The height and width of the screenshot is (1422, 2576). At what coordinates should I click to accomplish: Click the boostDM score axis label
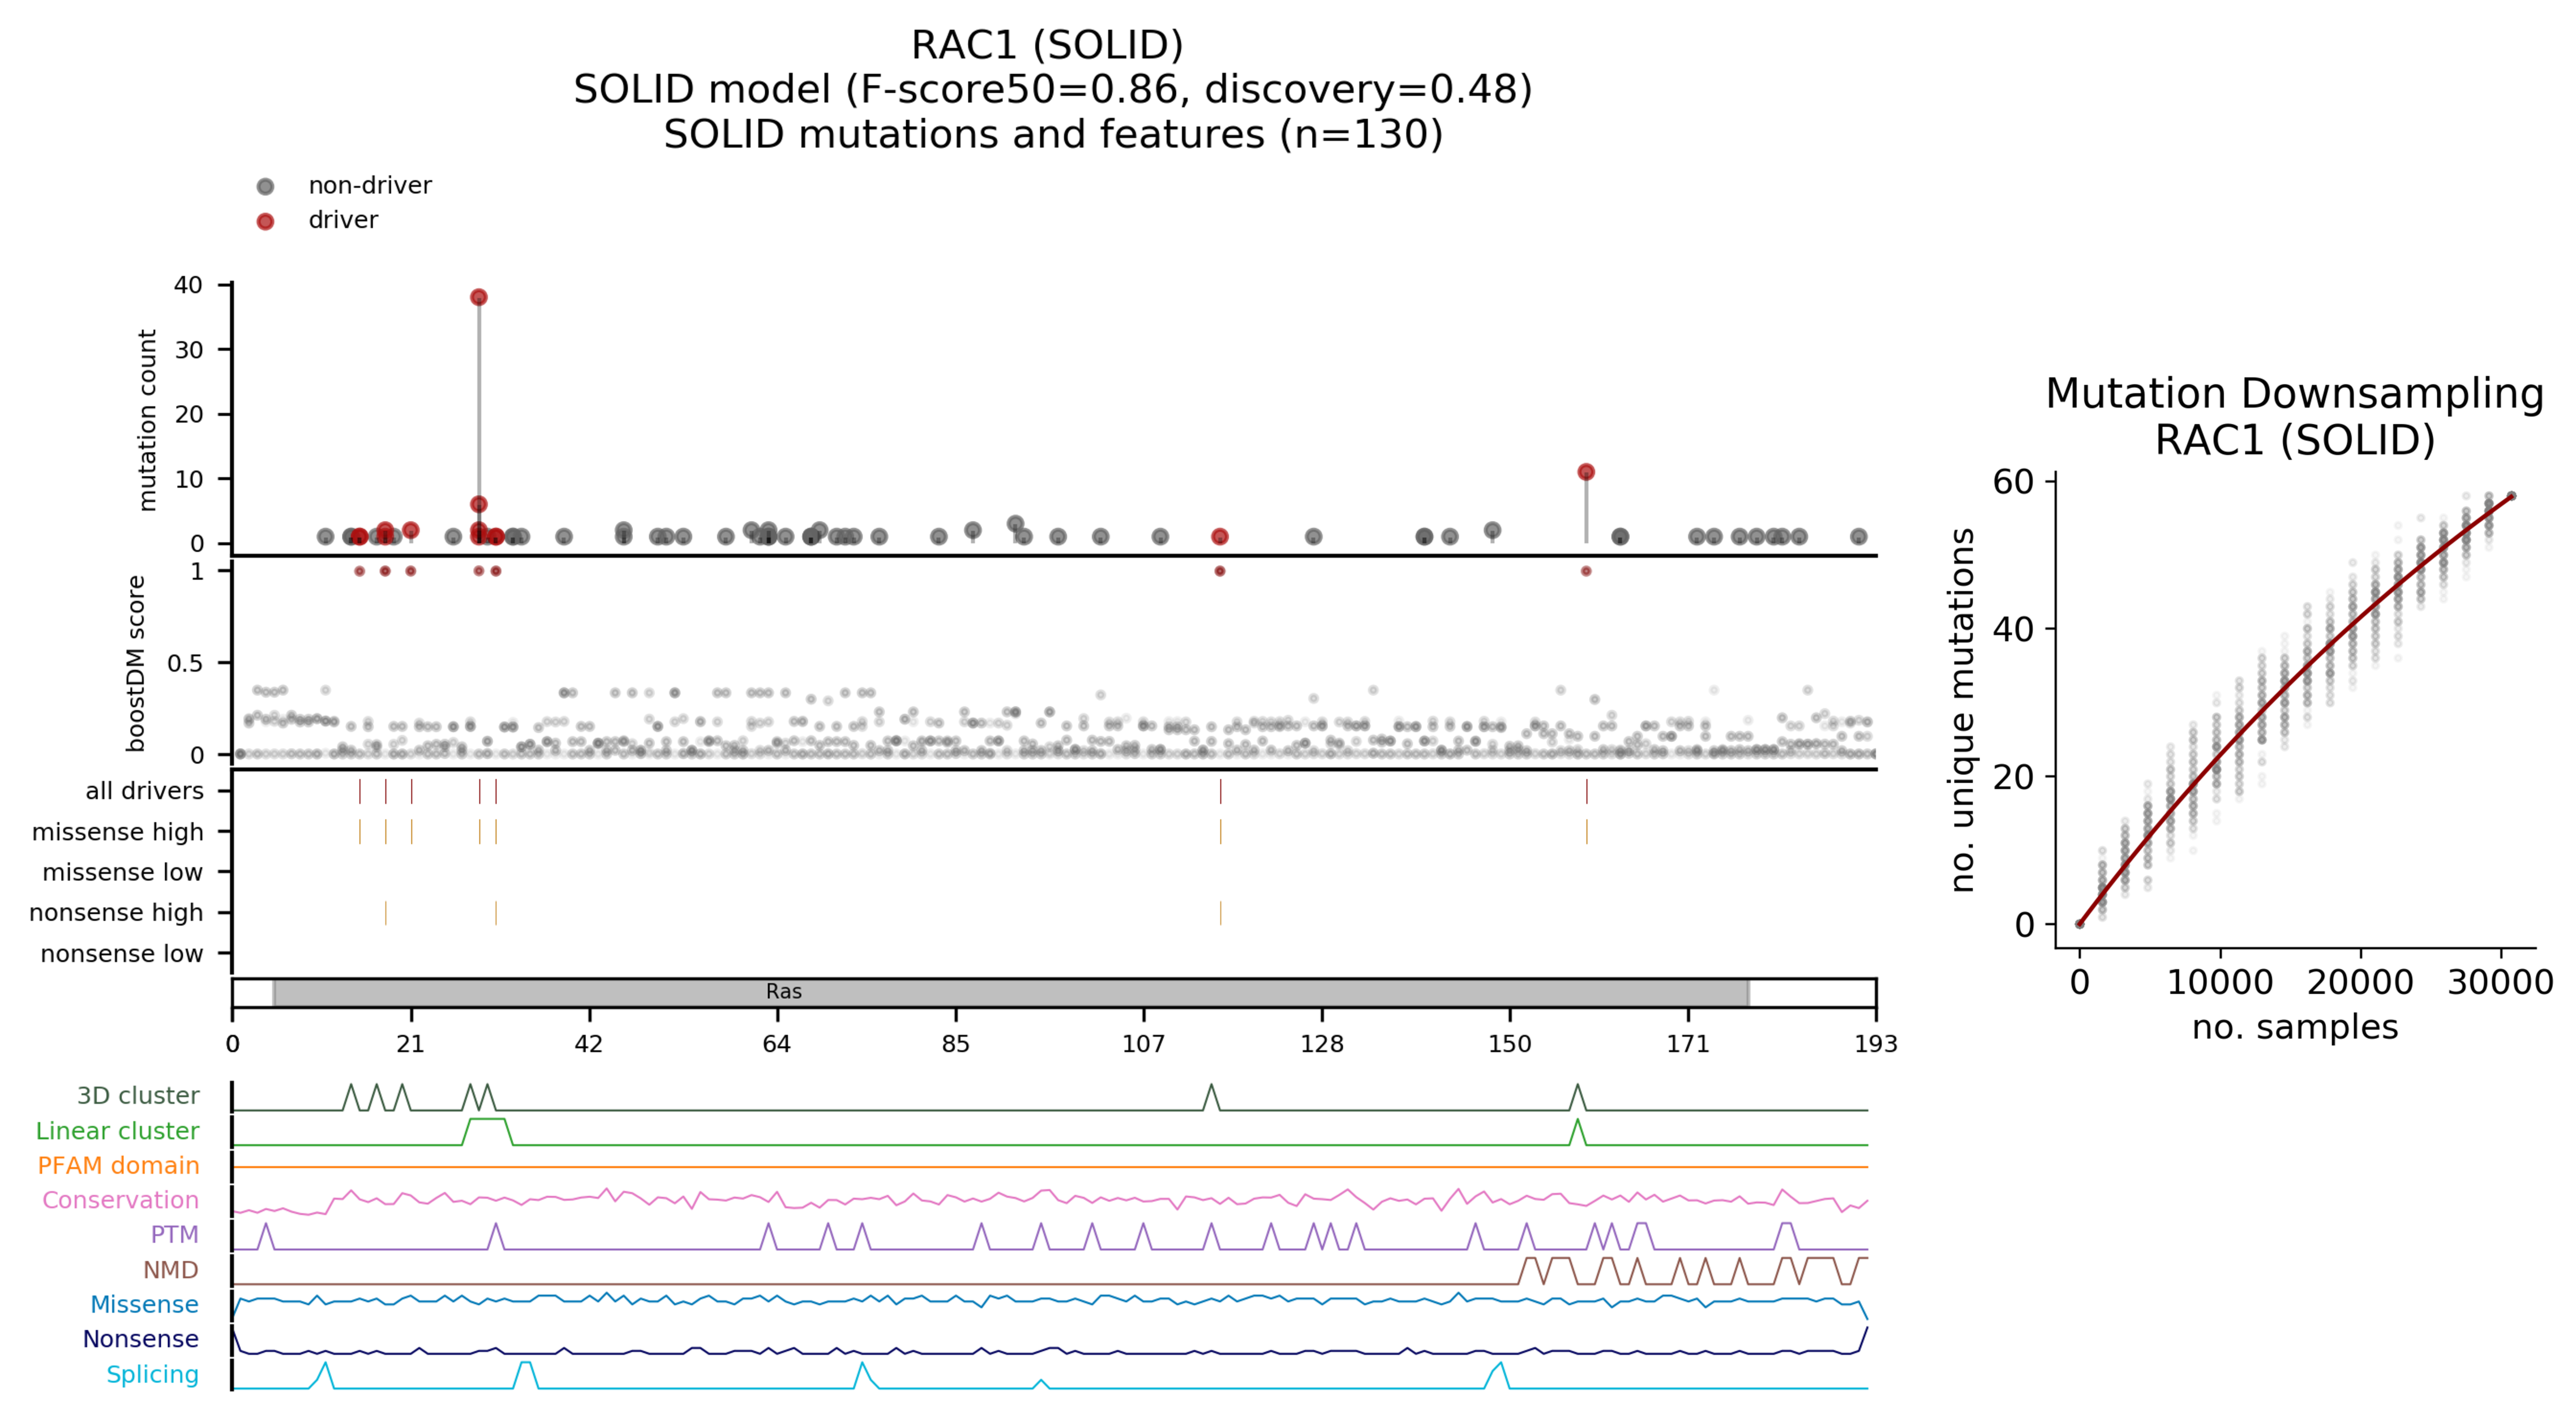[x=136, y=663]
